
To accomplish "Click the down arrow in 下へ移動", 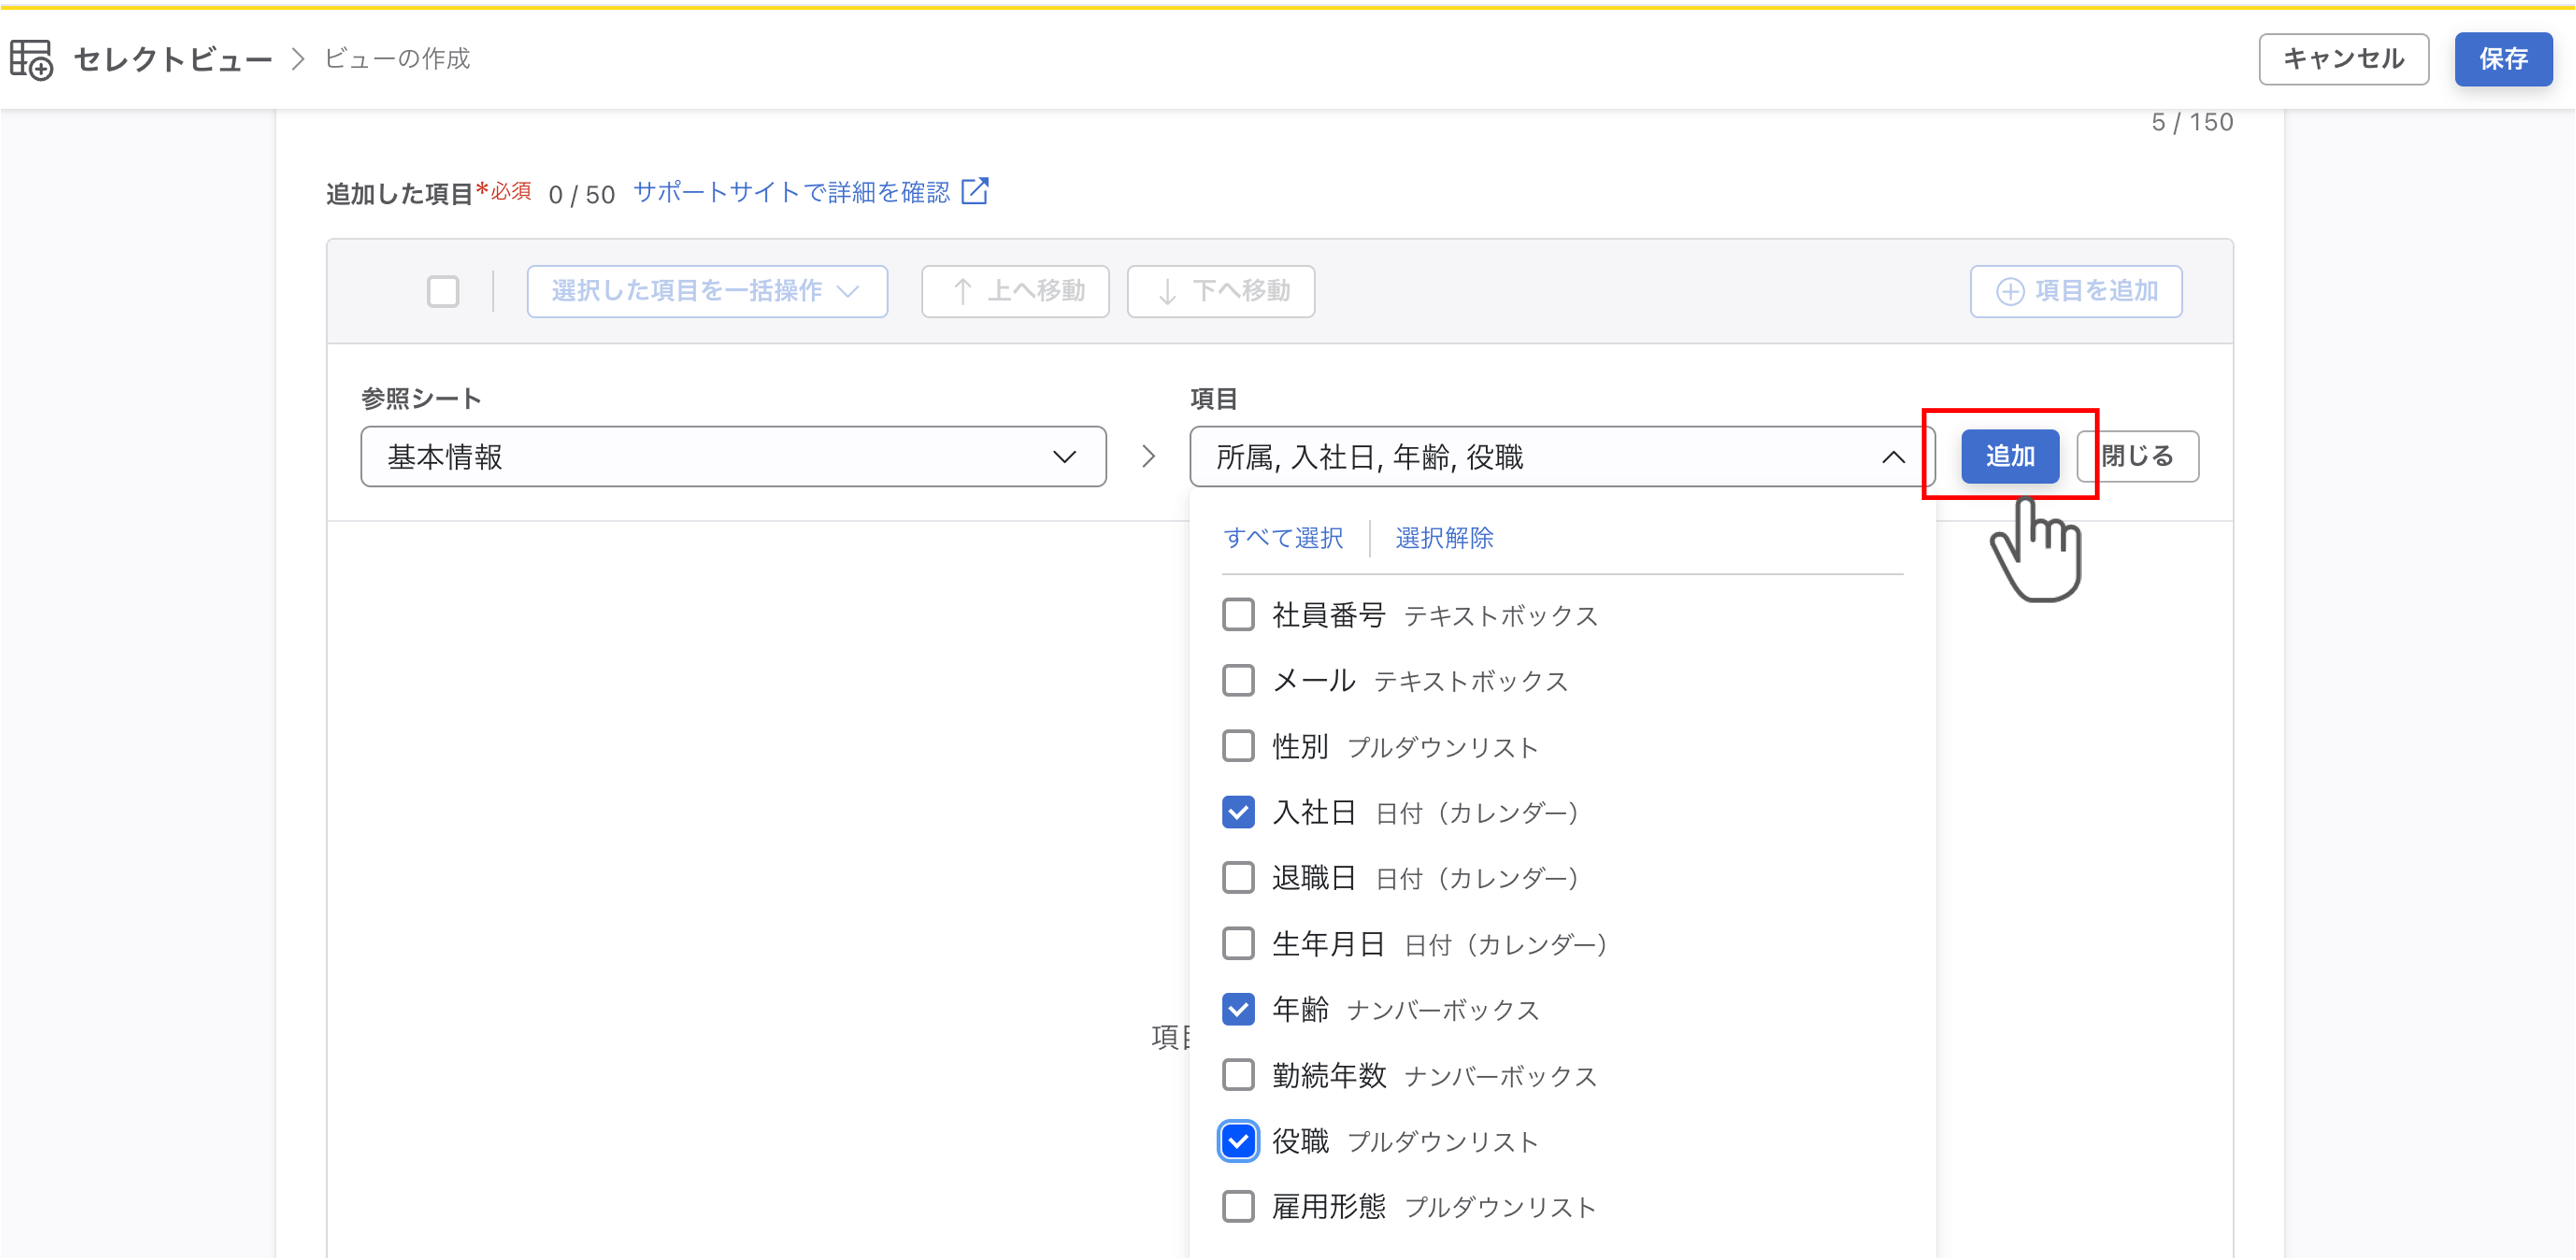I will 1167,291.
